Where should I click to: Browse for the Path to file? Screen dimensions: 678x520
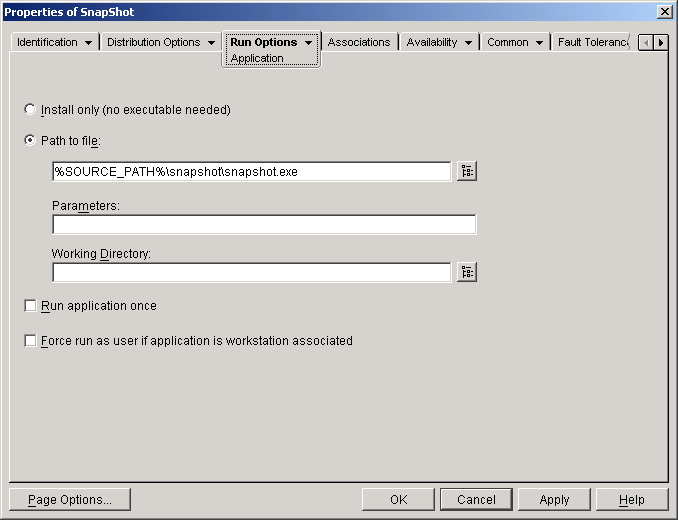466,171
